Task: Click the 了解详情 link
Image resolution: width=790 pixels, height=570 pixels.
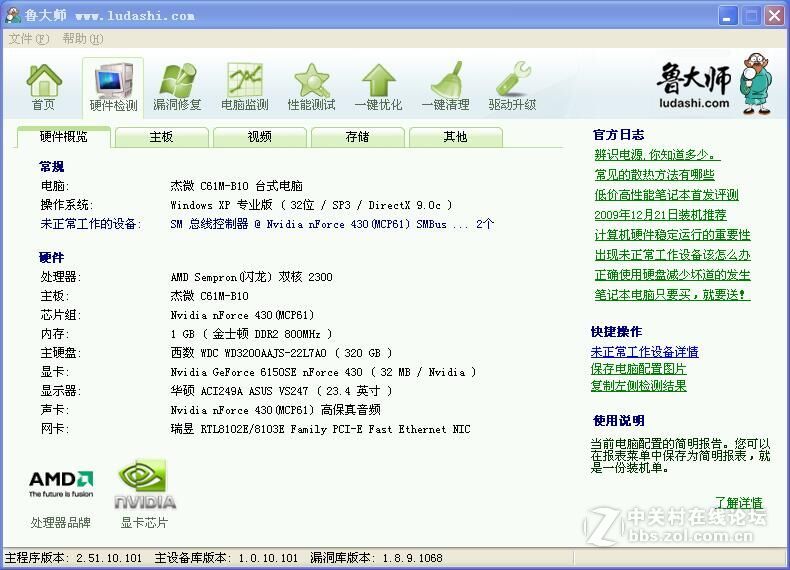Action: click(739, 503)
